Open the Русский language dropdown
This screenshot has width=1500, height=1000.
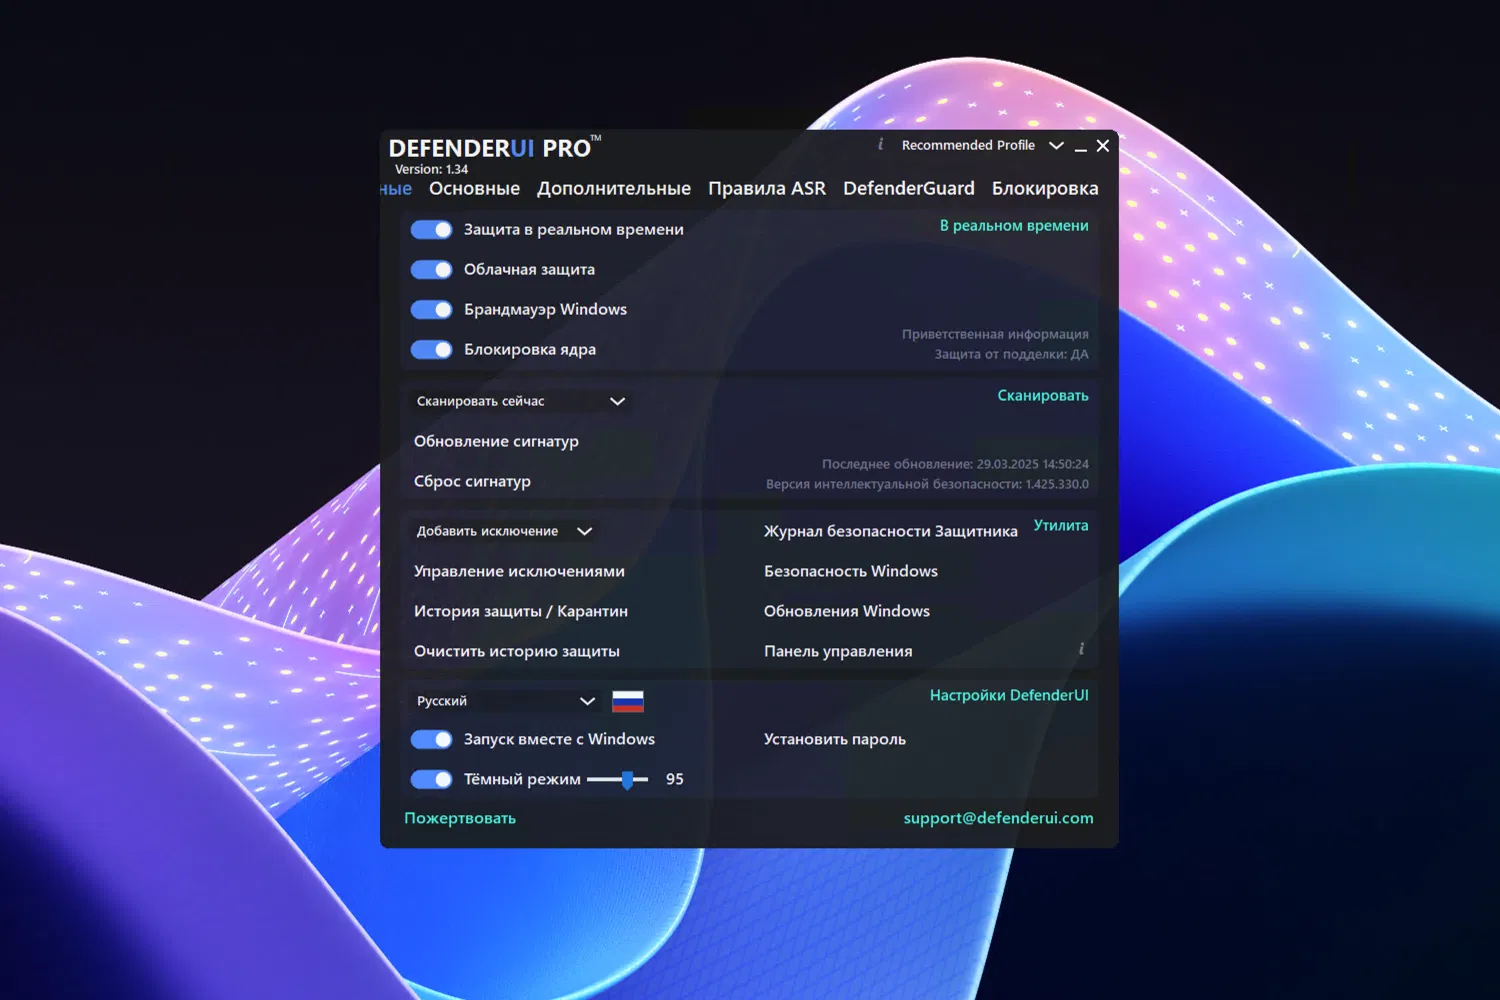tap(505, 701)
